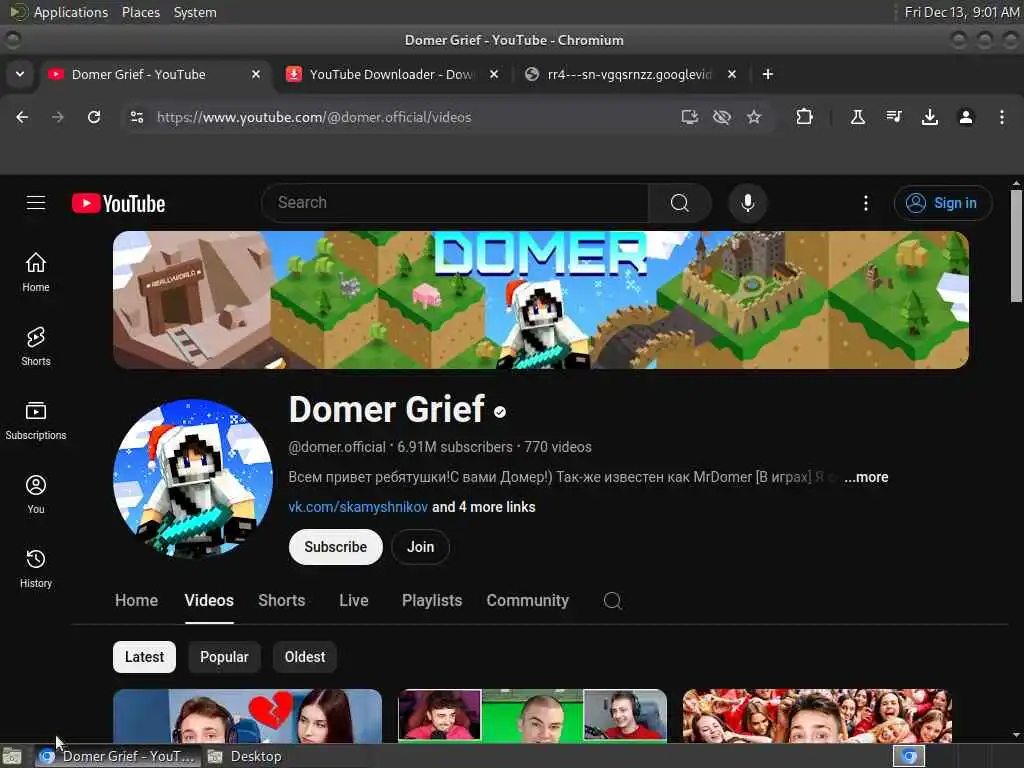
Task: Select the channel Videos tab
Action: (x=209, y=600)
